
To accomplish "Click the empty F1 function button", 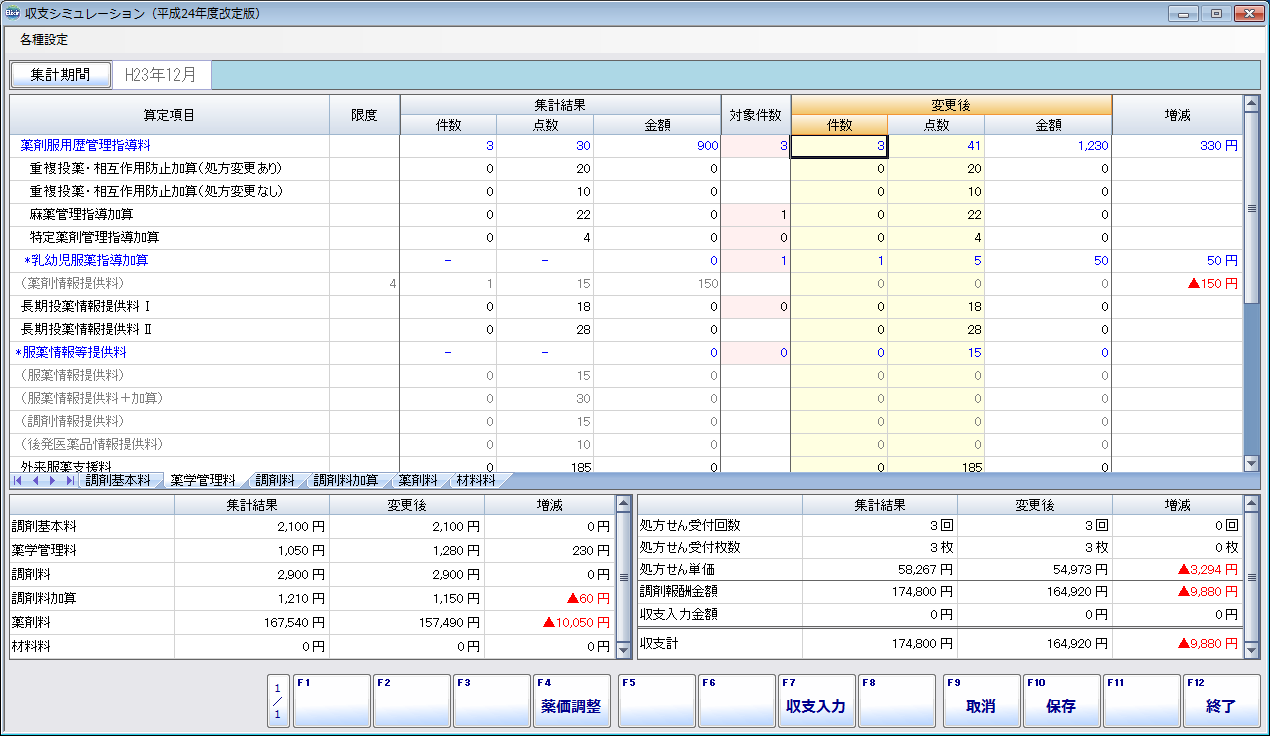I will click(x=331, y=701).
